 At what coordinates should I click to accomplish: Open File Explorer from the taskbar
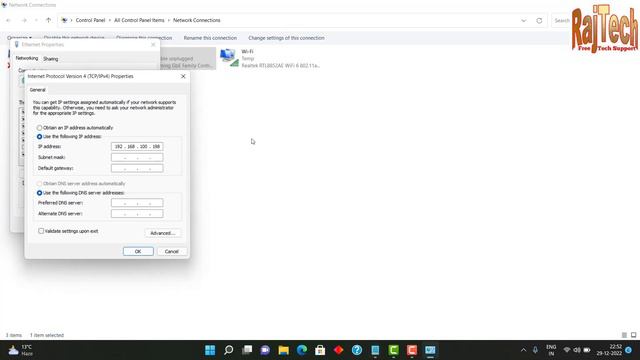[284, 350]
